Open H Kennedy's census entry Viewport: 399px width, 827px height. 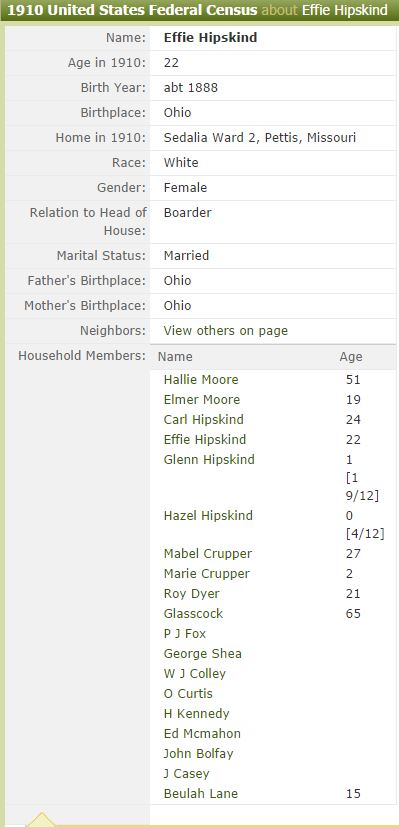click(197, 714)
